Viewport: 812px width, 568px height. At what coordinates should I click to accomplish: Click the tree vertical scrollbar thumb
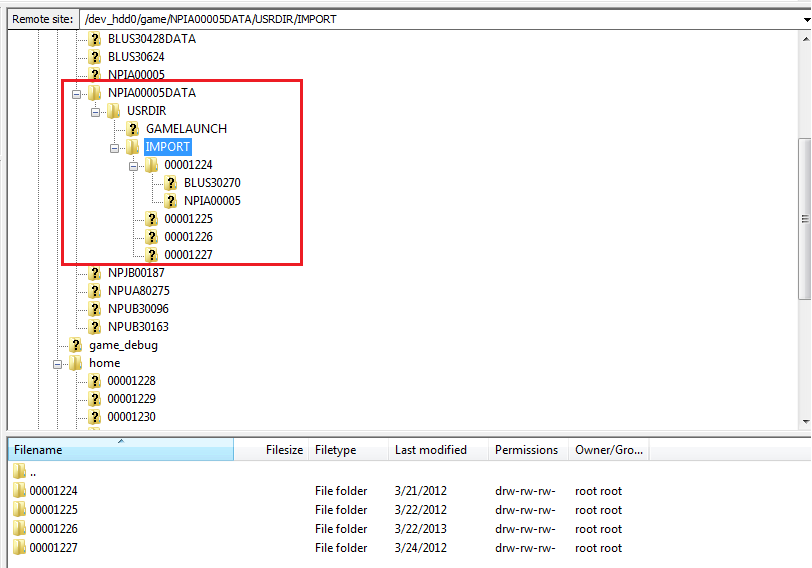pyautogui.click(x=805, y=219)
